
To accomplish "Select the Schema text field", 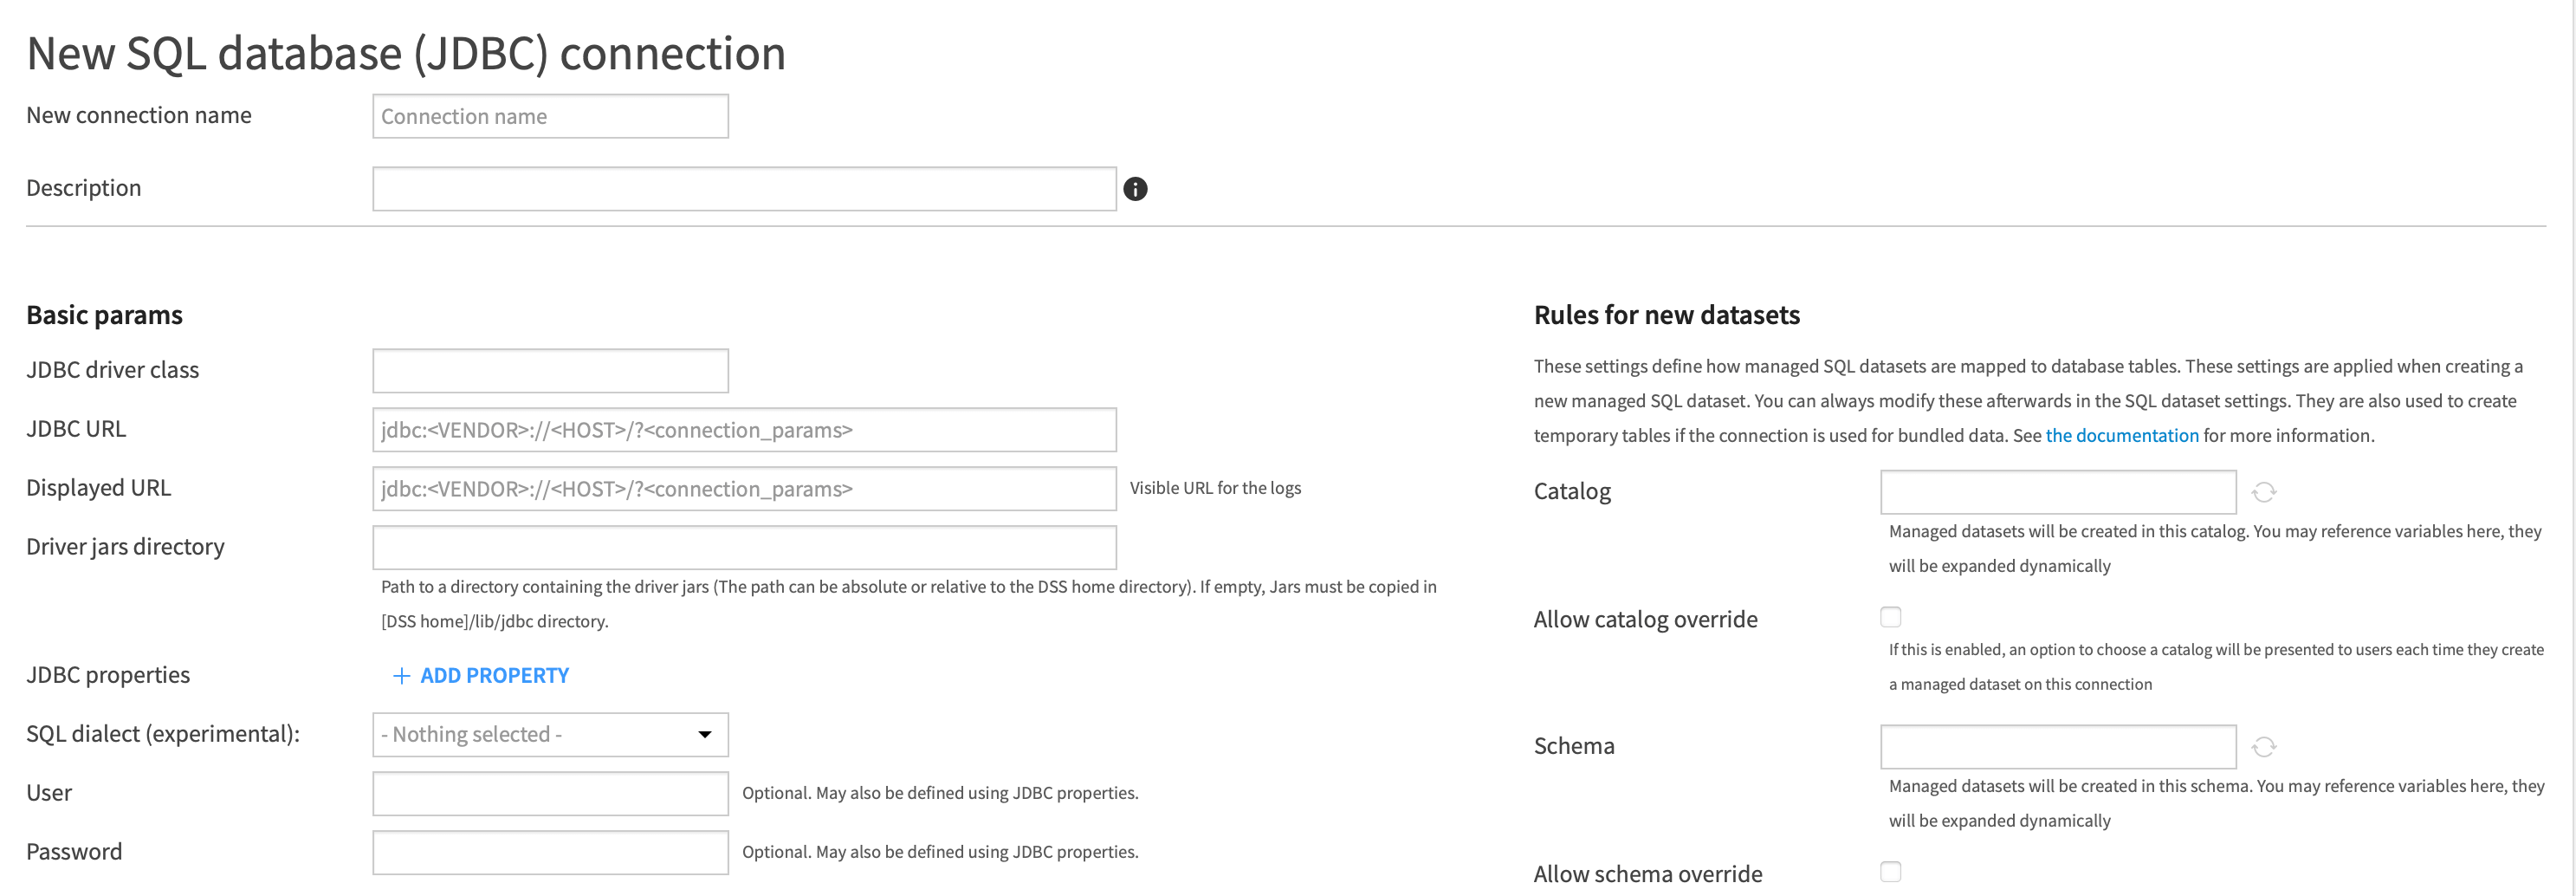I will point(2058,747).
